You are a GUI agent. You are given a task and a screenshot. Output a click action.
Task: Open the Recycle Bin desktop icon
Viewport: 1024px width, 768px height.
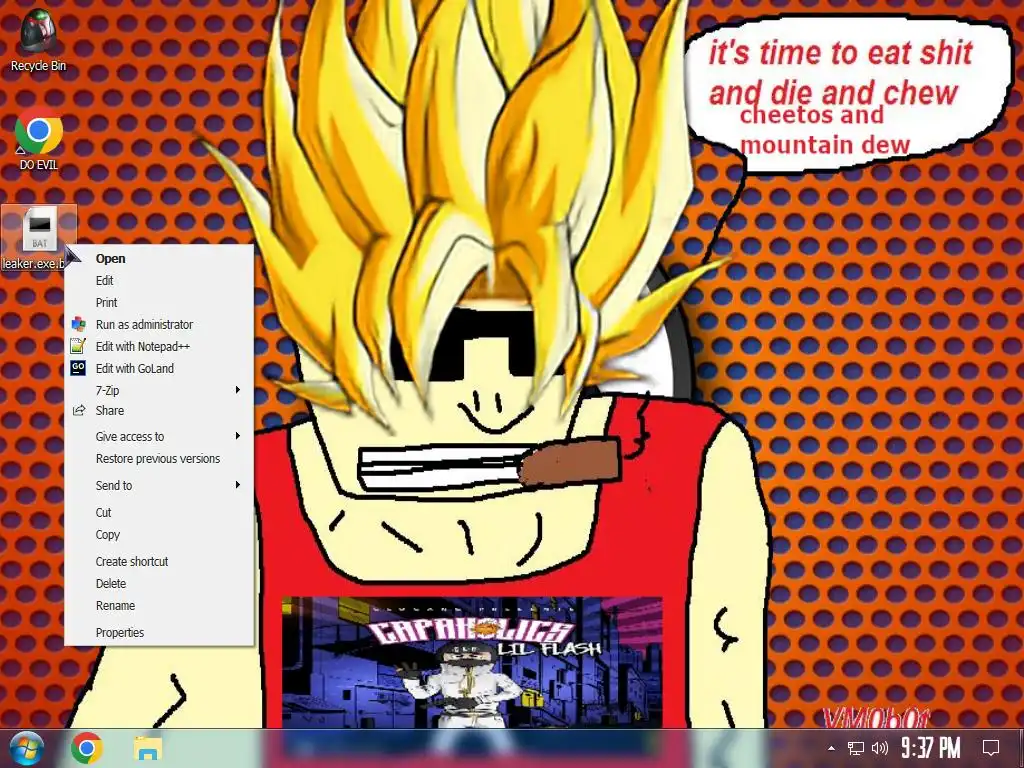click(39, 39)
